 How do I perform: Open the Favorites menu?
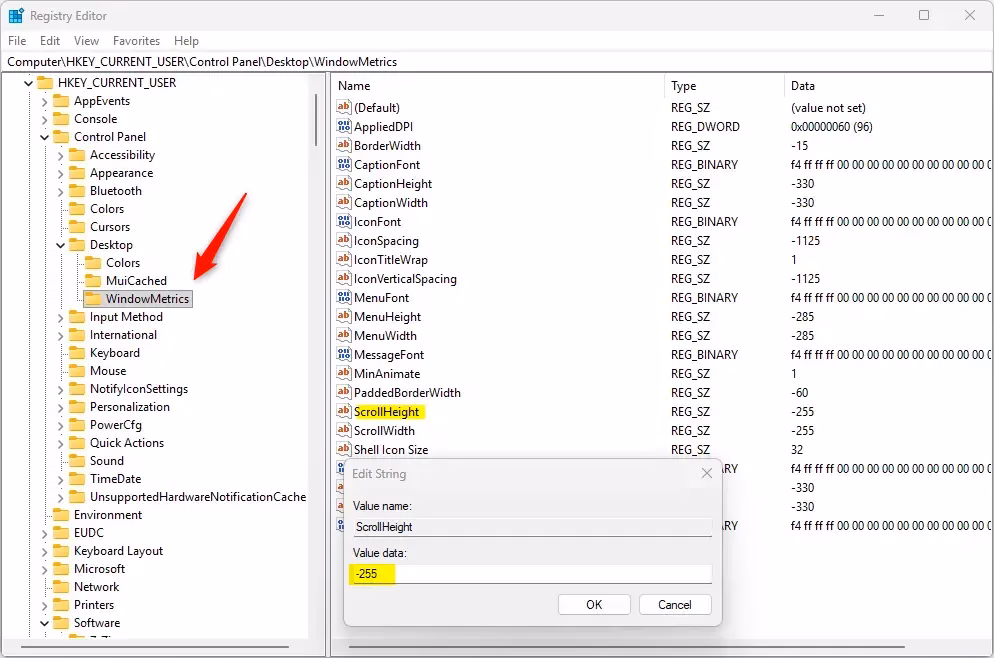136,41
